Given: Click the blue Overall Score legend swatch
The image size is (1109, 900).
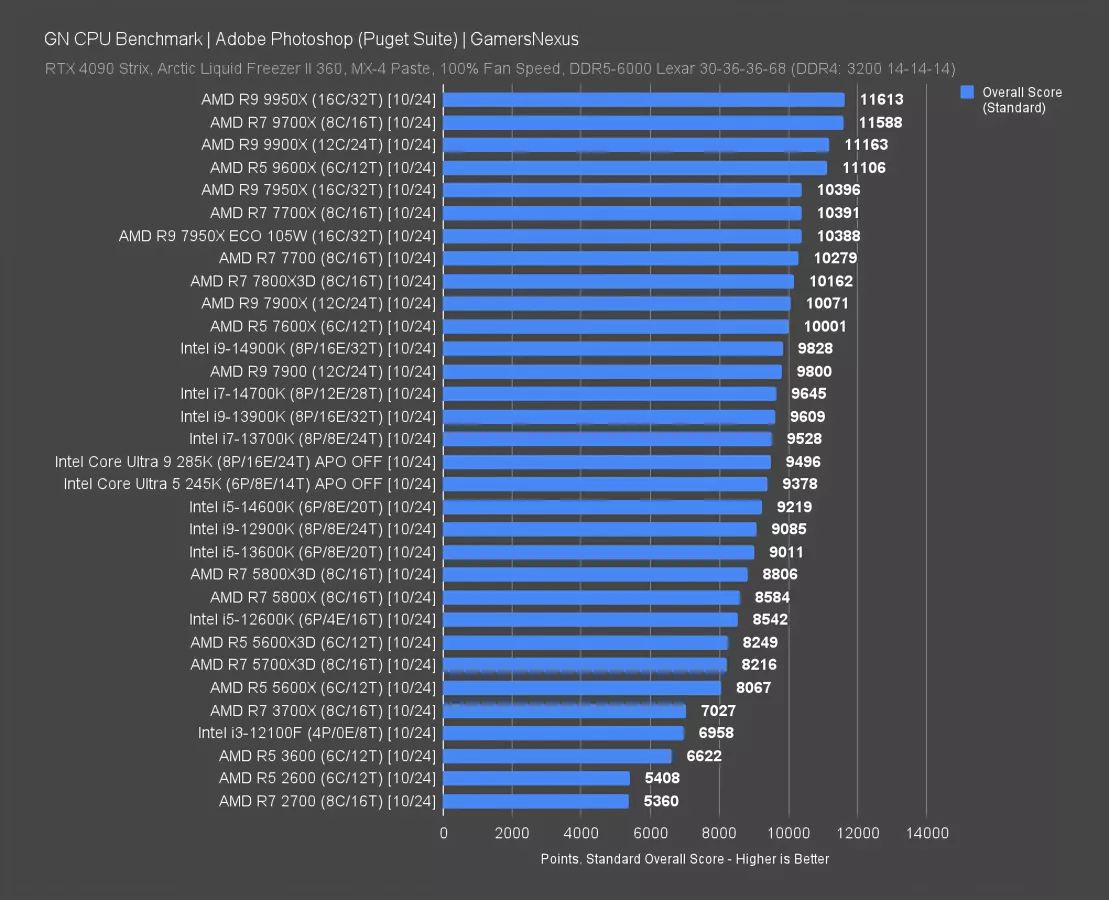Looking at the screenshot, I should pos(967,92).
